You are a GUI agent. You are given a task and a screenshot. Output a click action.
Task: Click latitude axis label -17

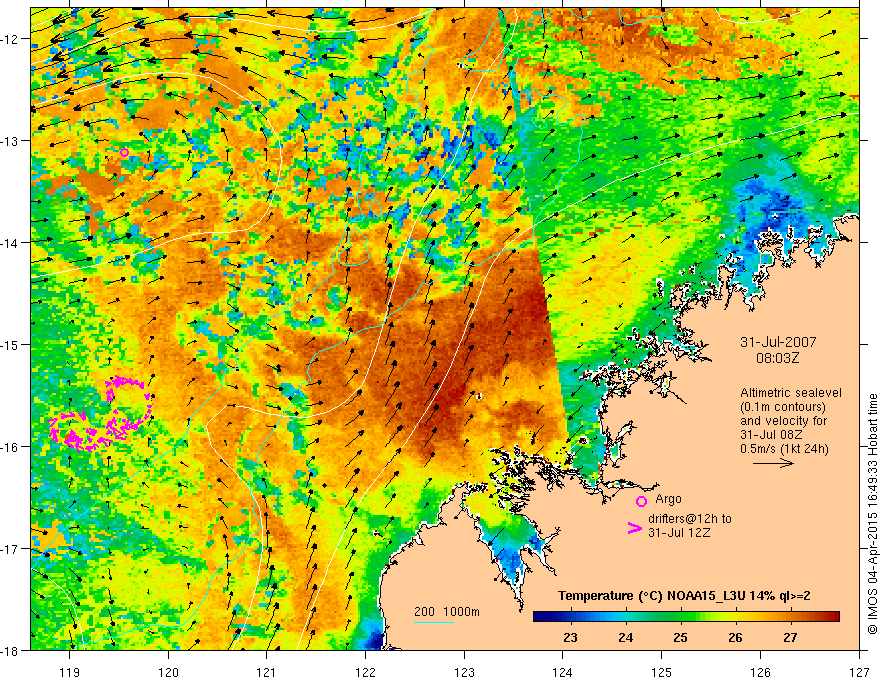[11, 549]
